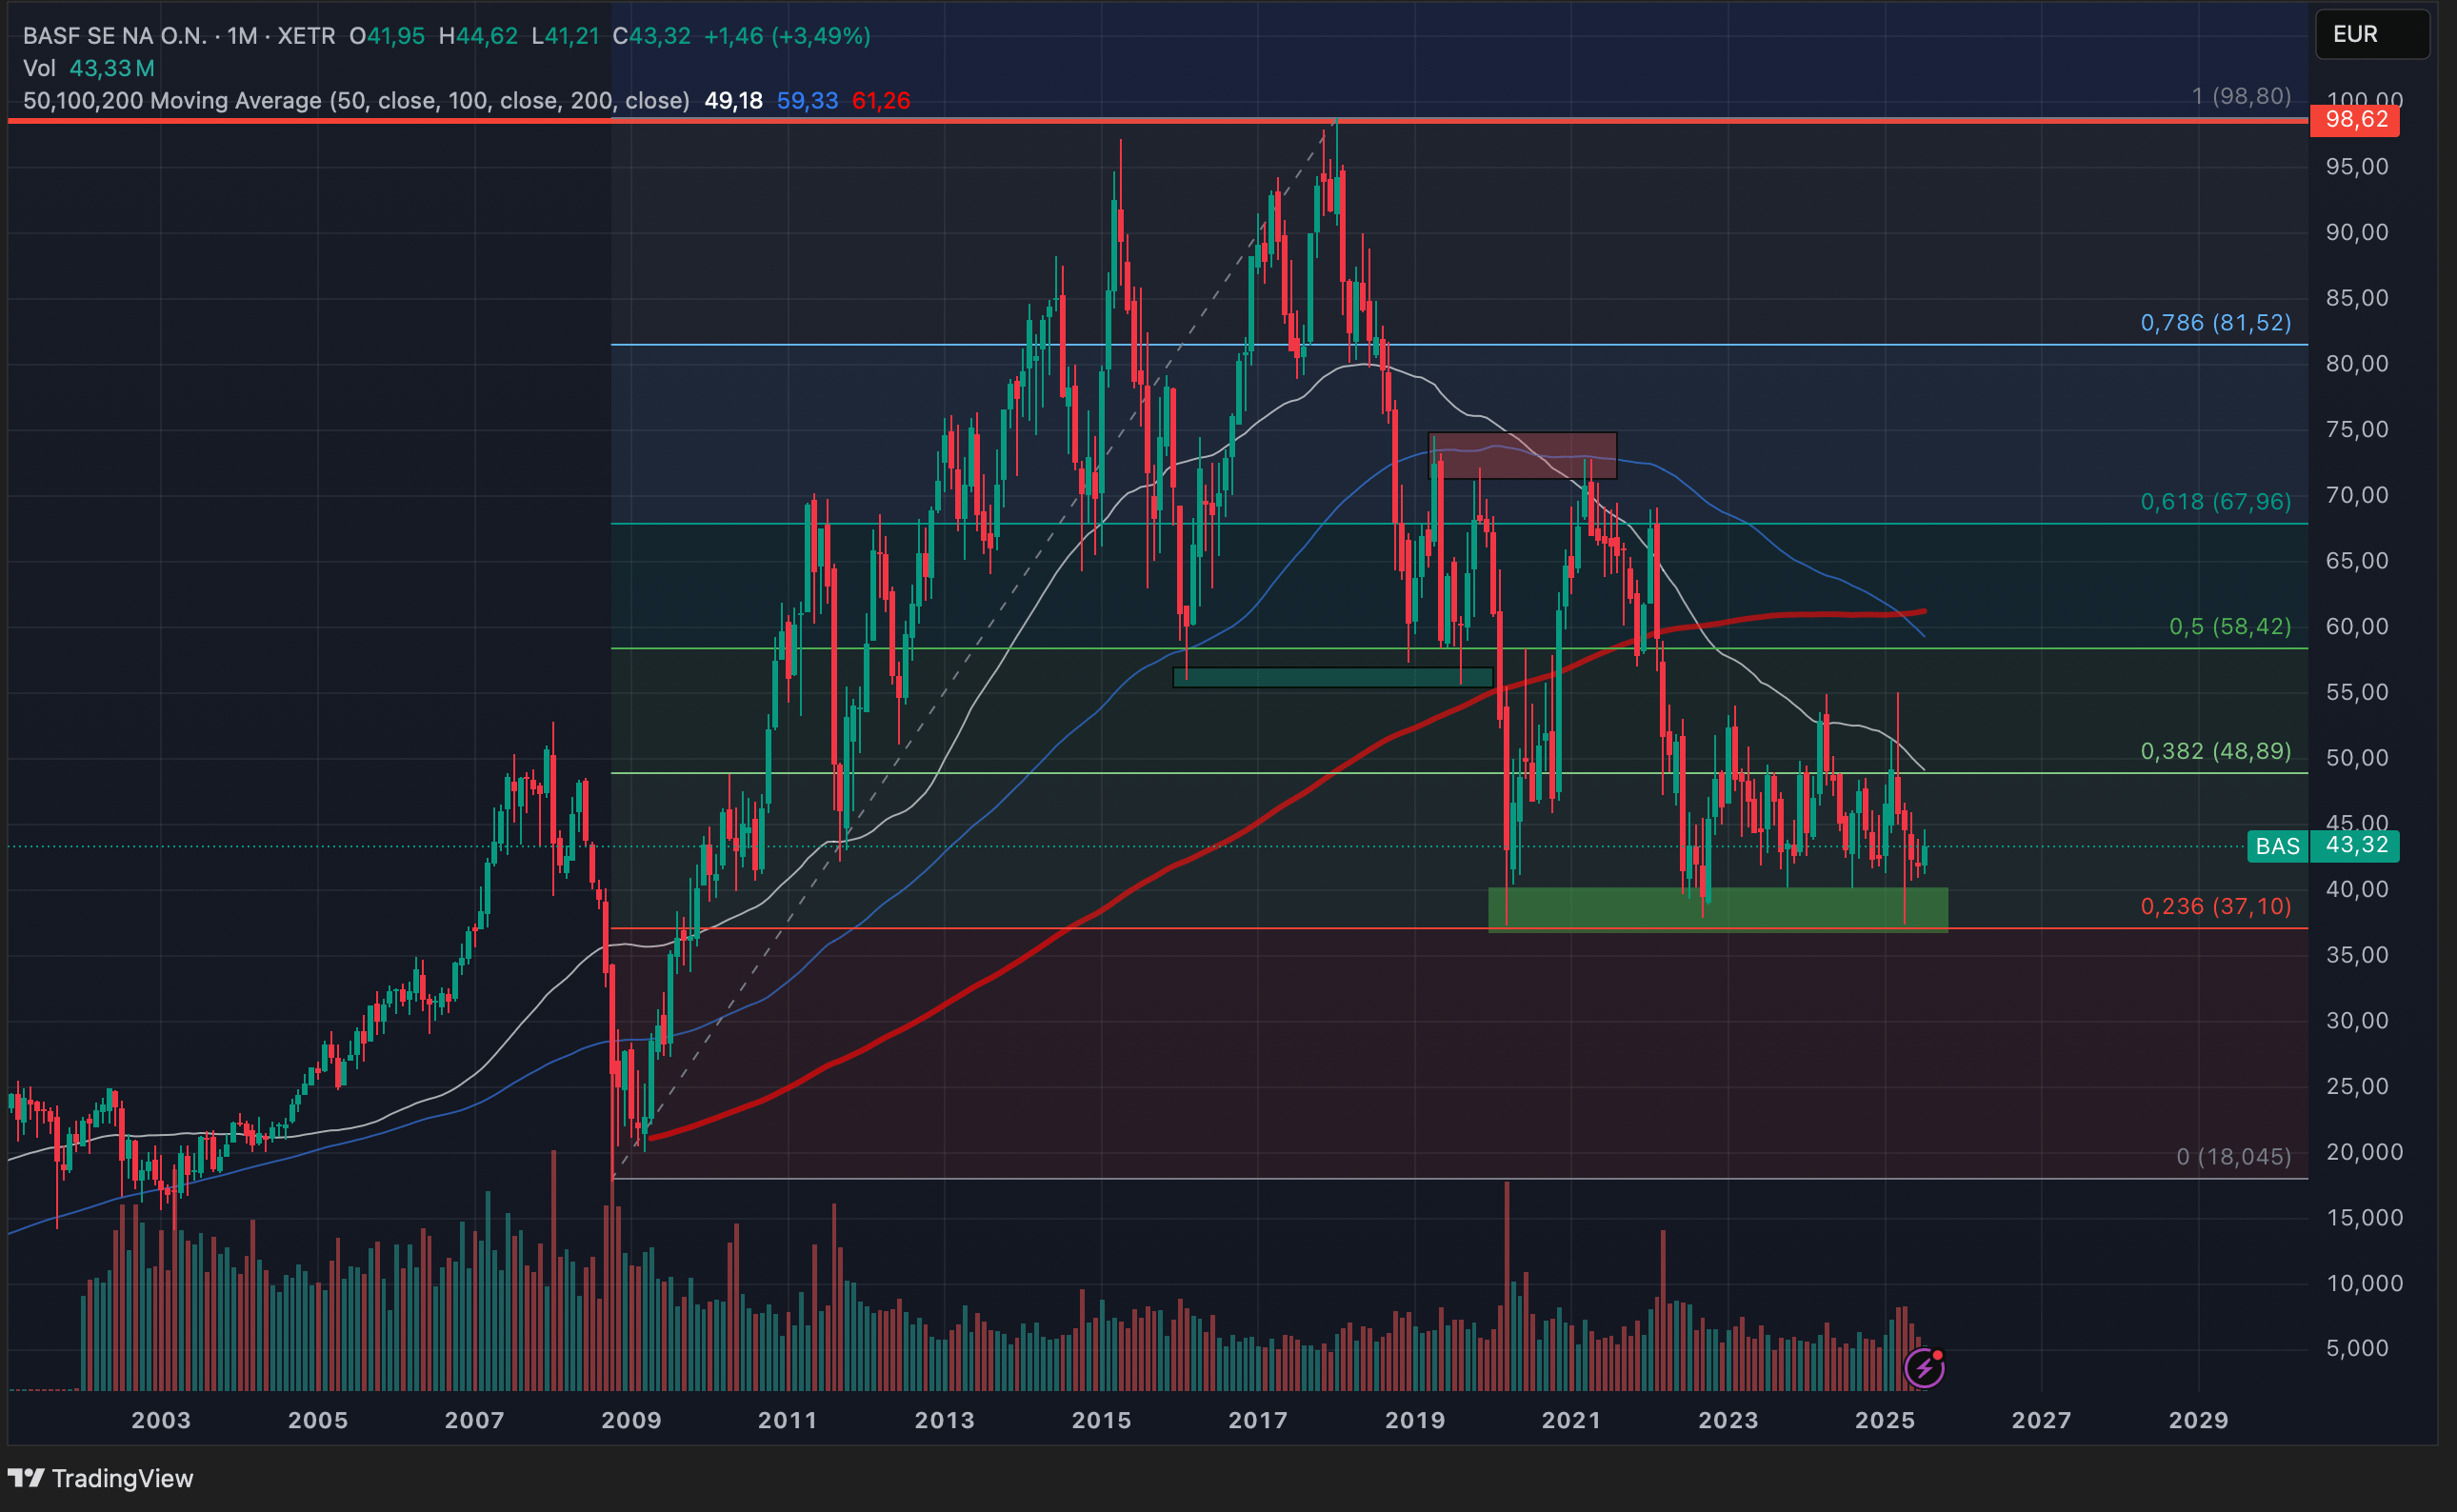
Task: Click the green support zone rectangle near 40
Action: click(x=1717, y=909)
